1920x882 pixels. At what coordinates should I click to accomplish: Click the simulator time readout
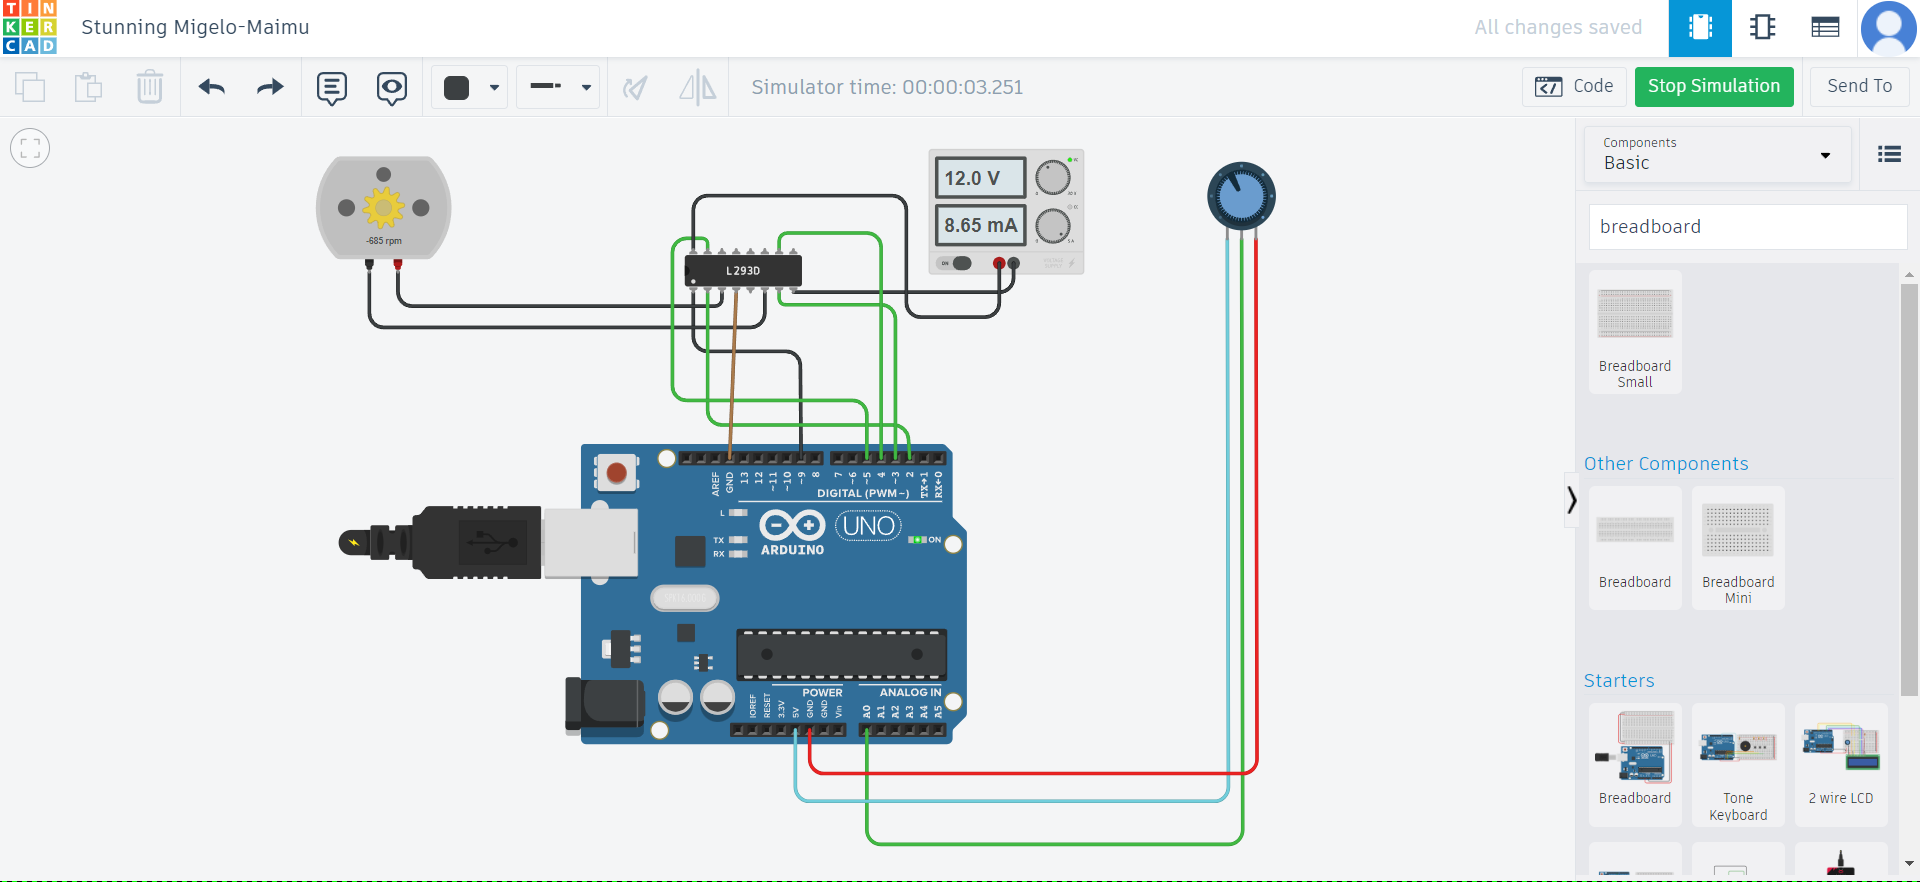(887, 87)
